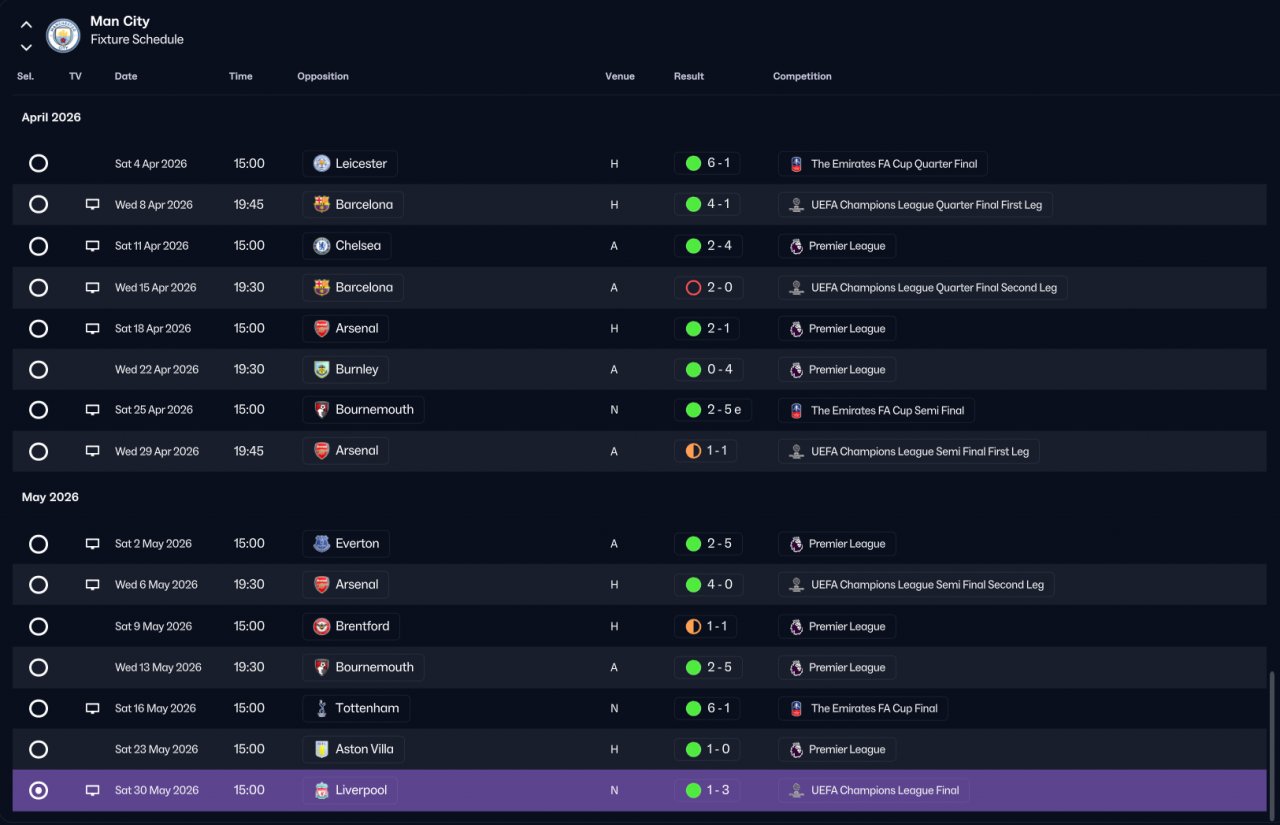Image resolution: width=1280 pixels, height=825 pixels.
Task: Open UEFA Champions League Final competition
Action: pos(874,790)
